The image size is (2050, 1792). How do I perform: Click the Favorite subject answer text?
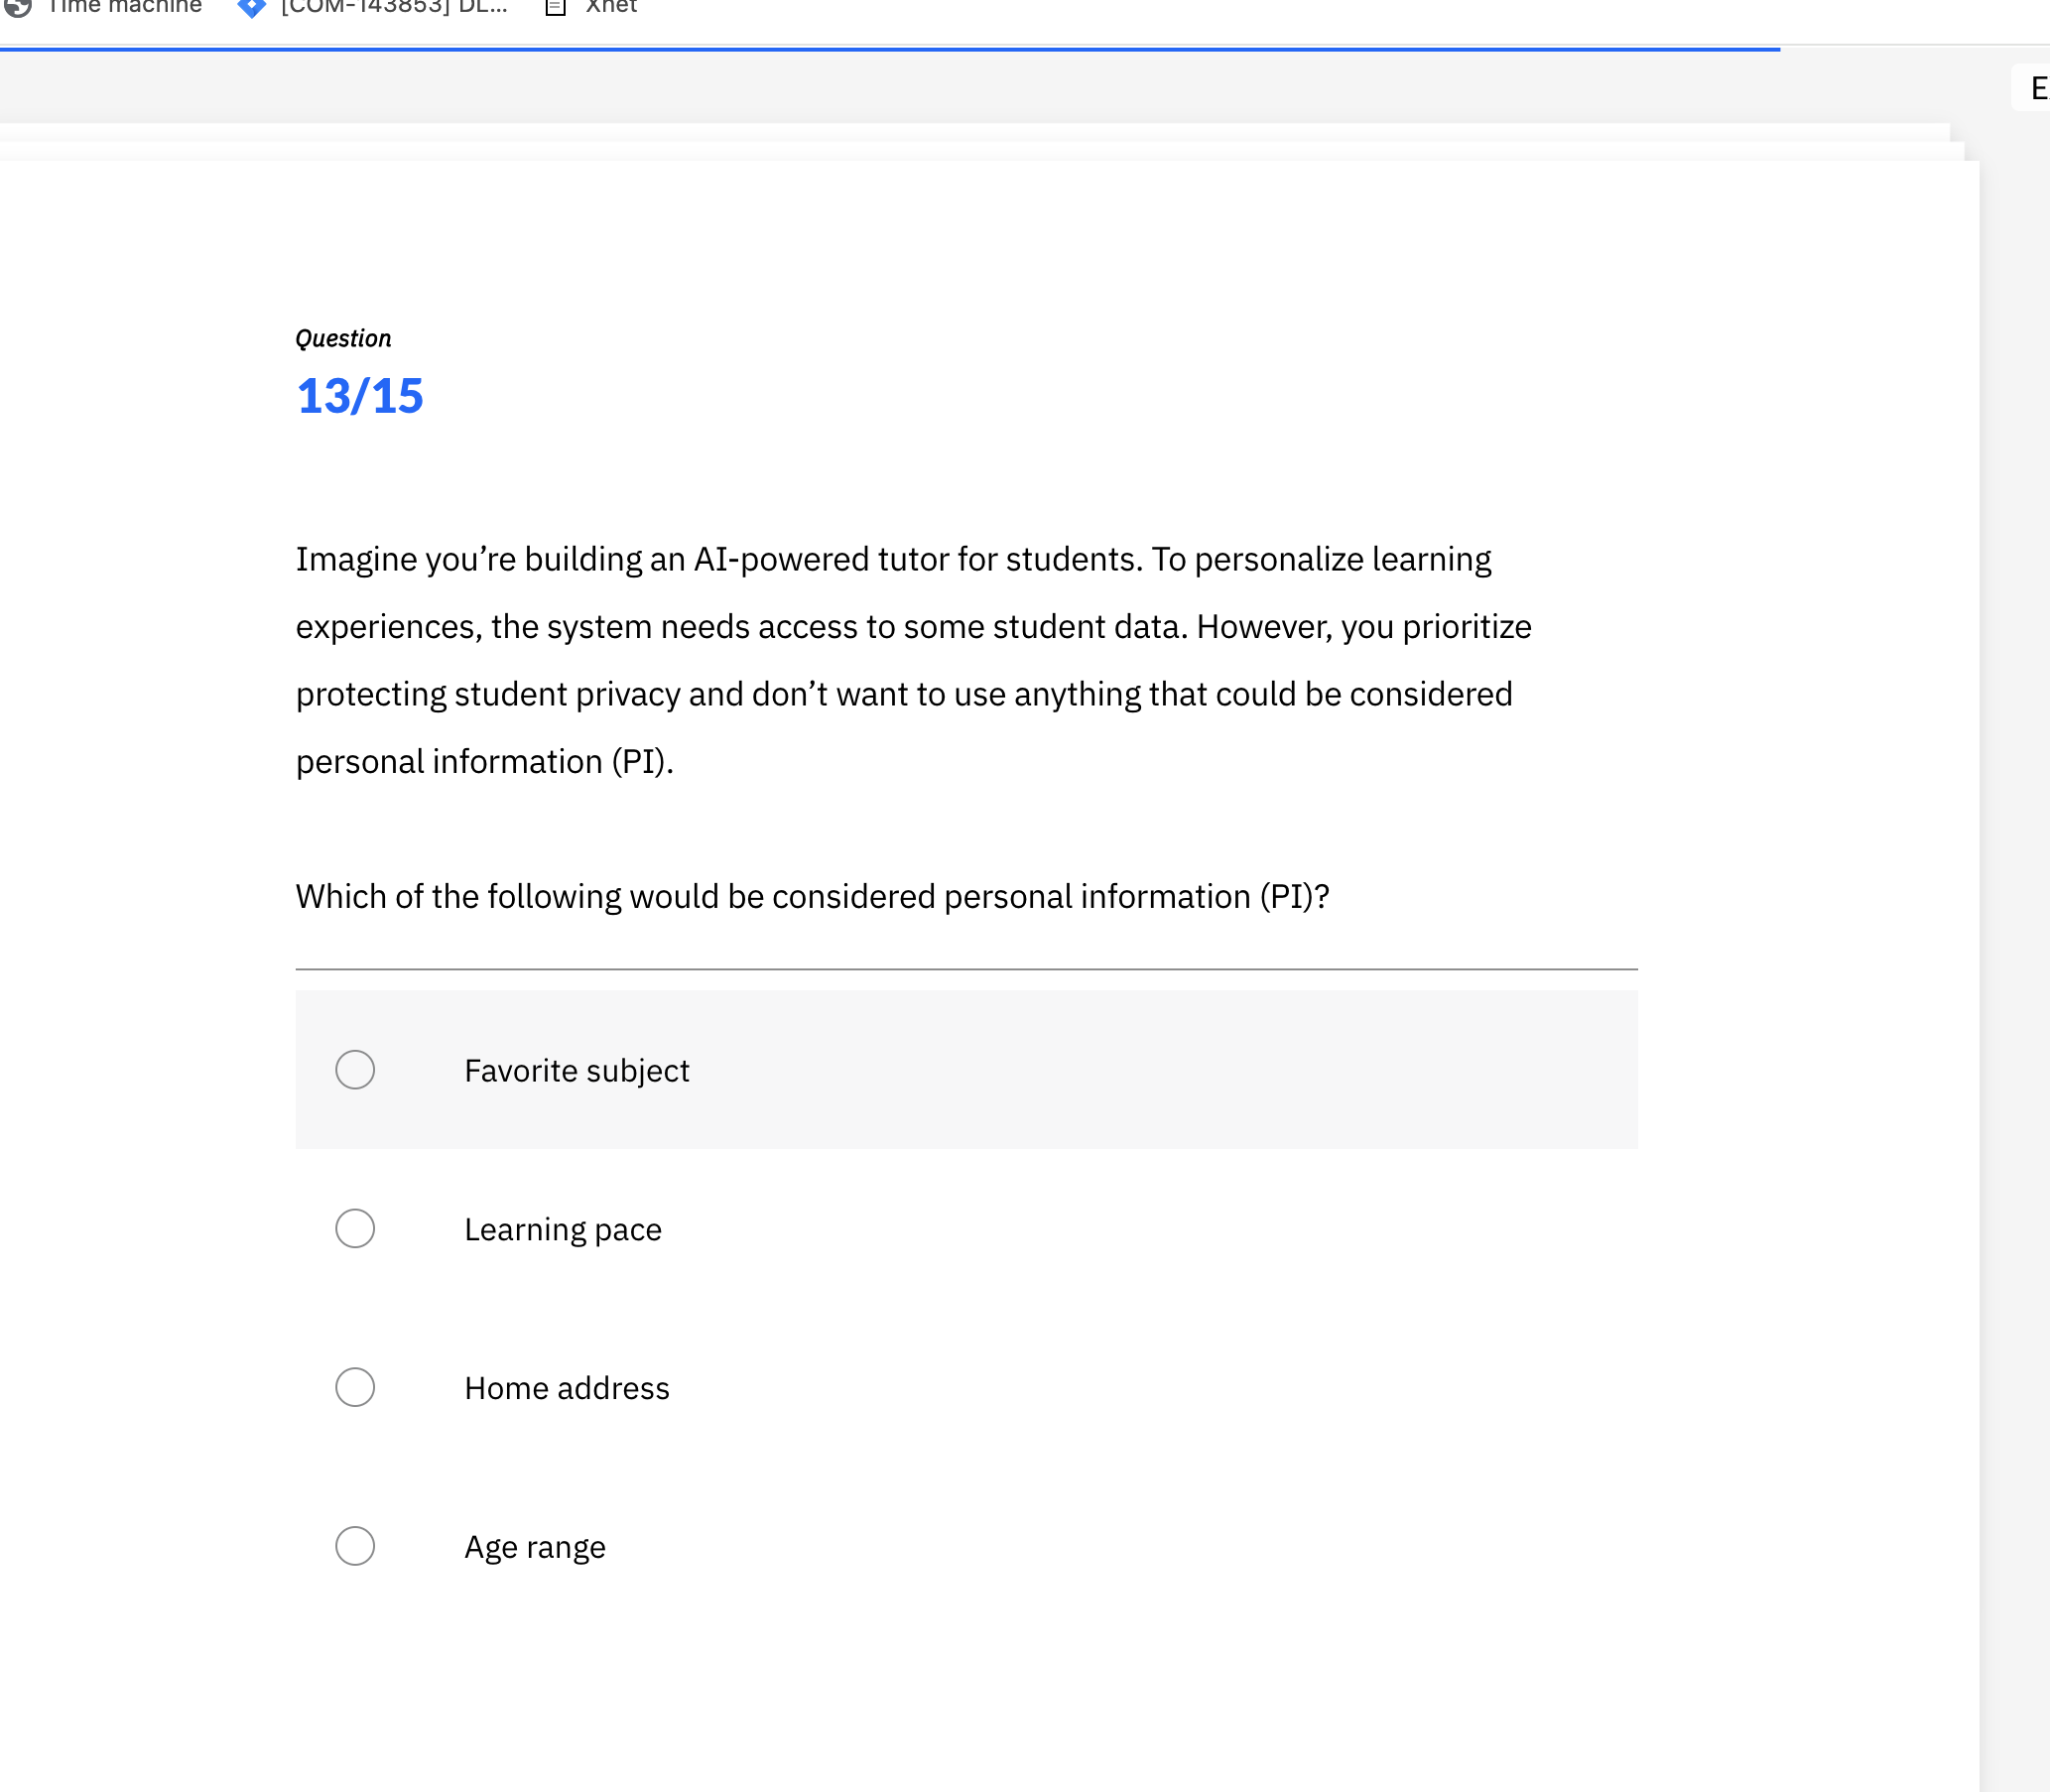tap(577, 1071)
